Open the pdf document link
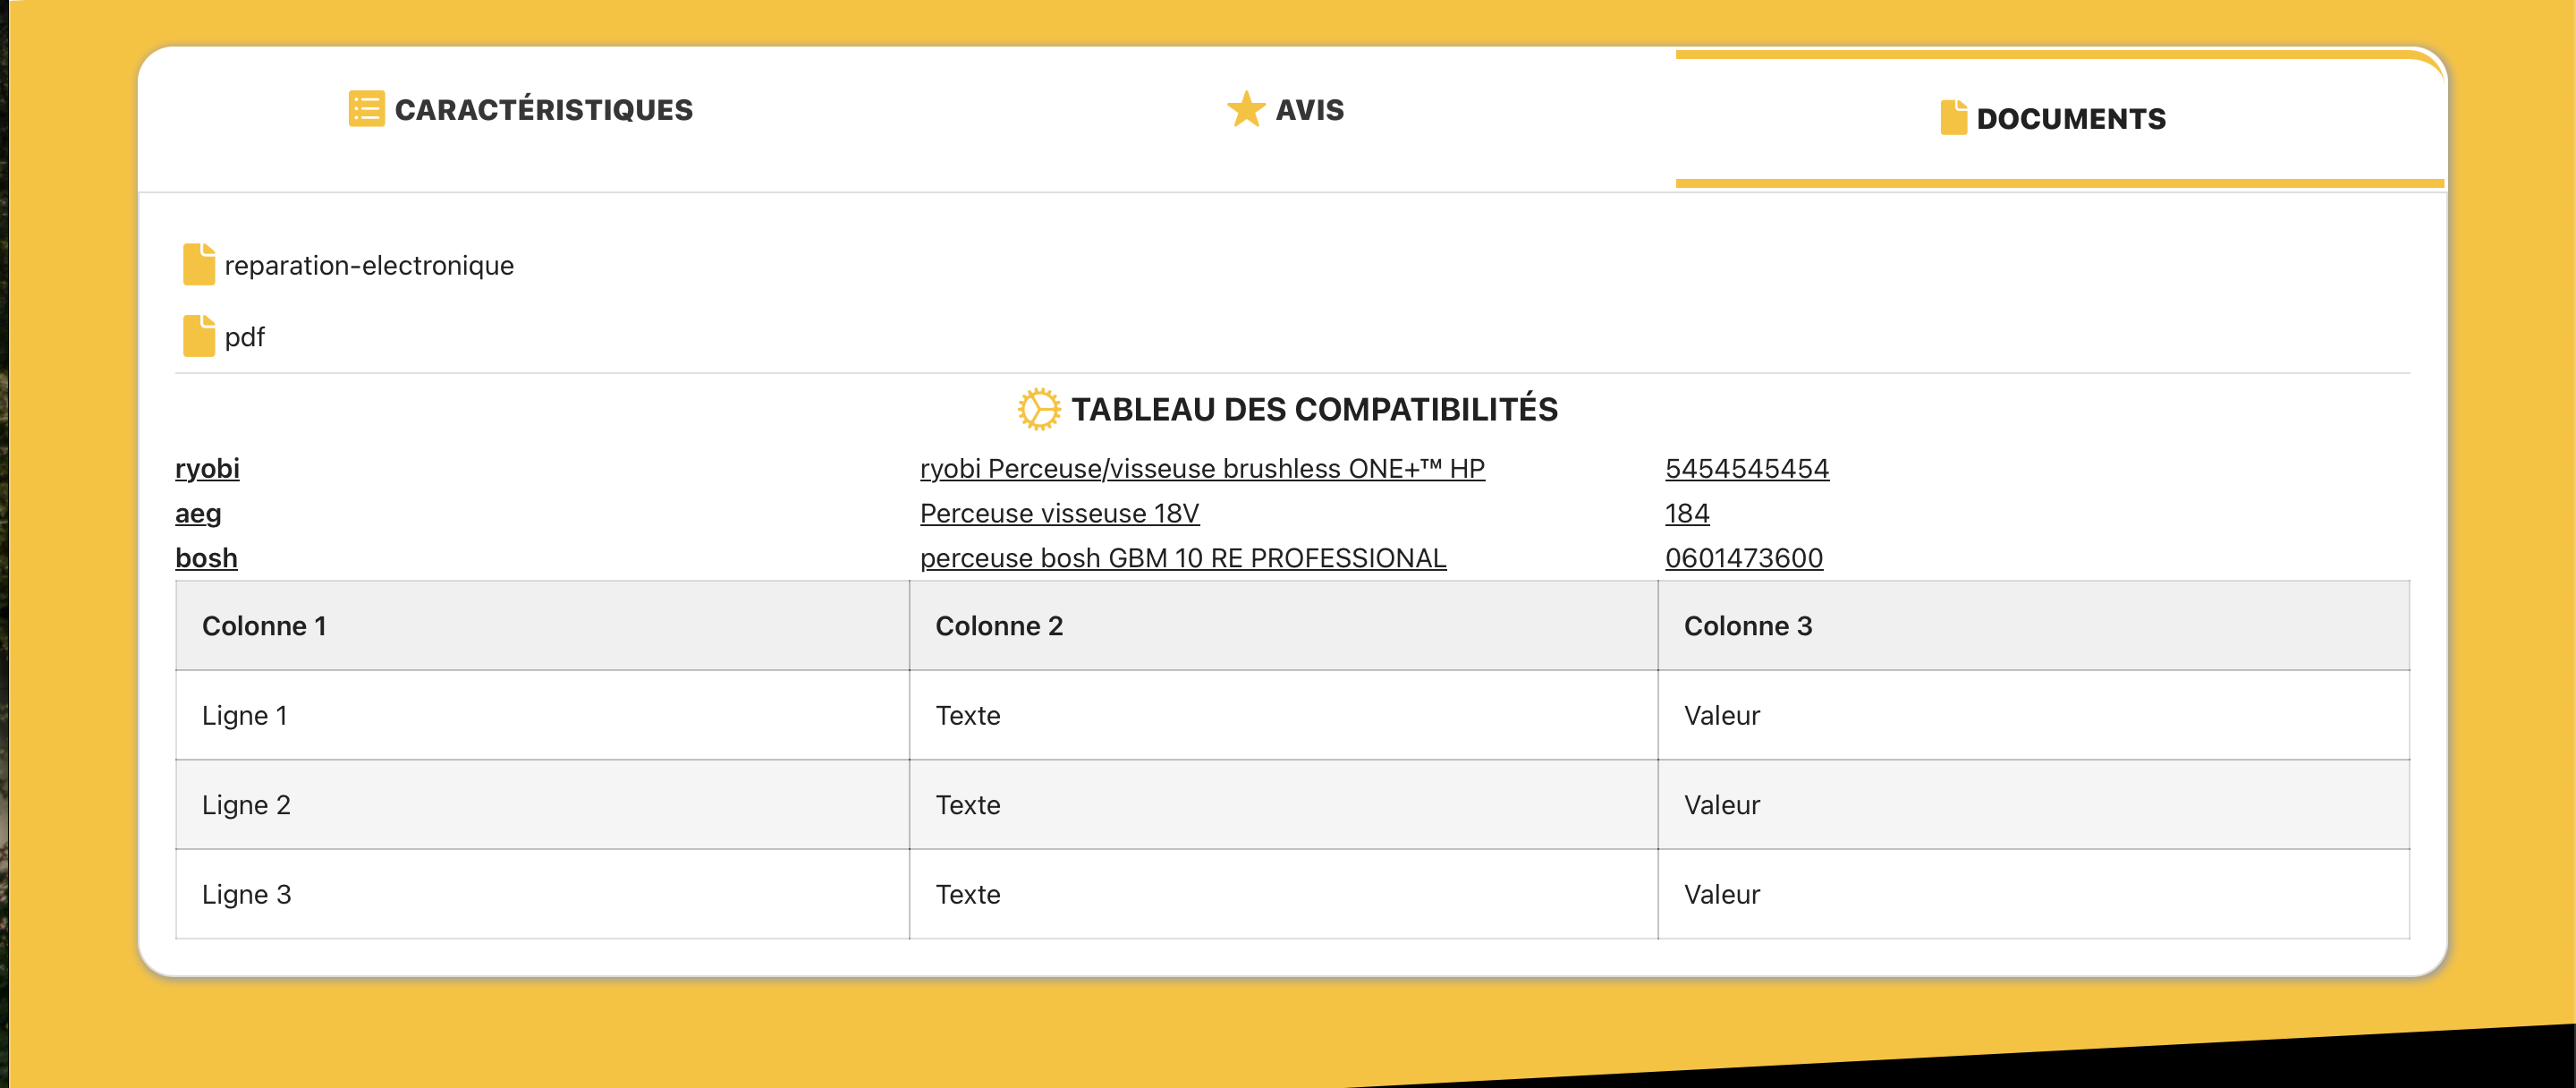This screenshot has height=1088, width=2576. (x=245, y=338)
